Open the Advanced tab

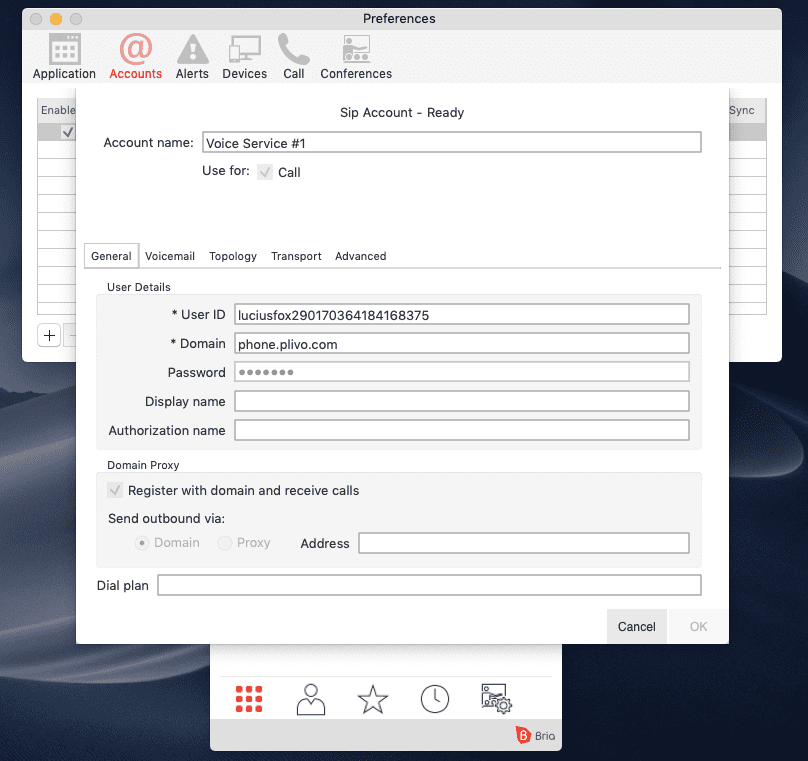click(360, 256)
